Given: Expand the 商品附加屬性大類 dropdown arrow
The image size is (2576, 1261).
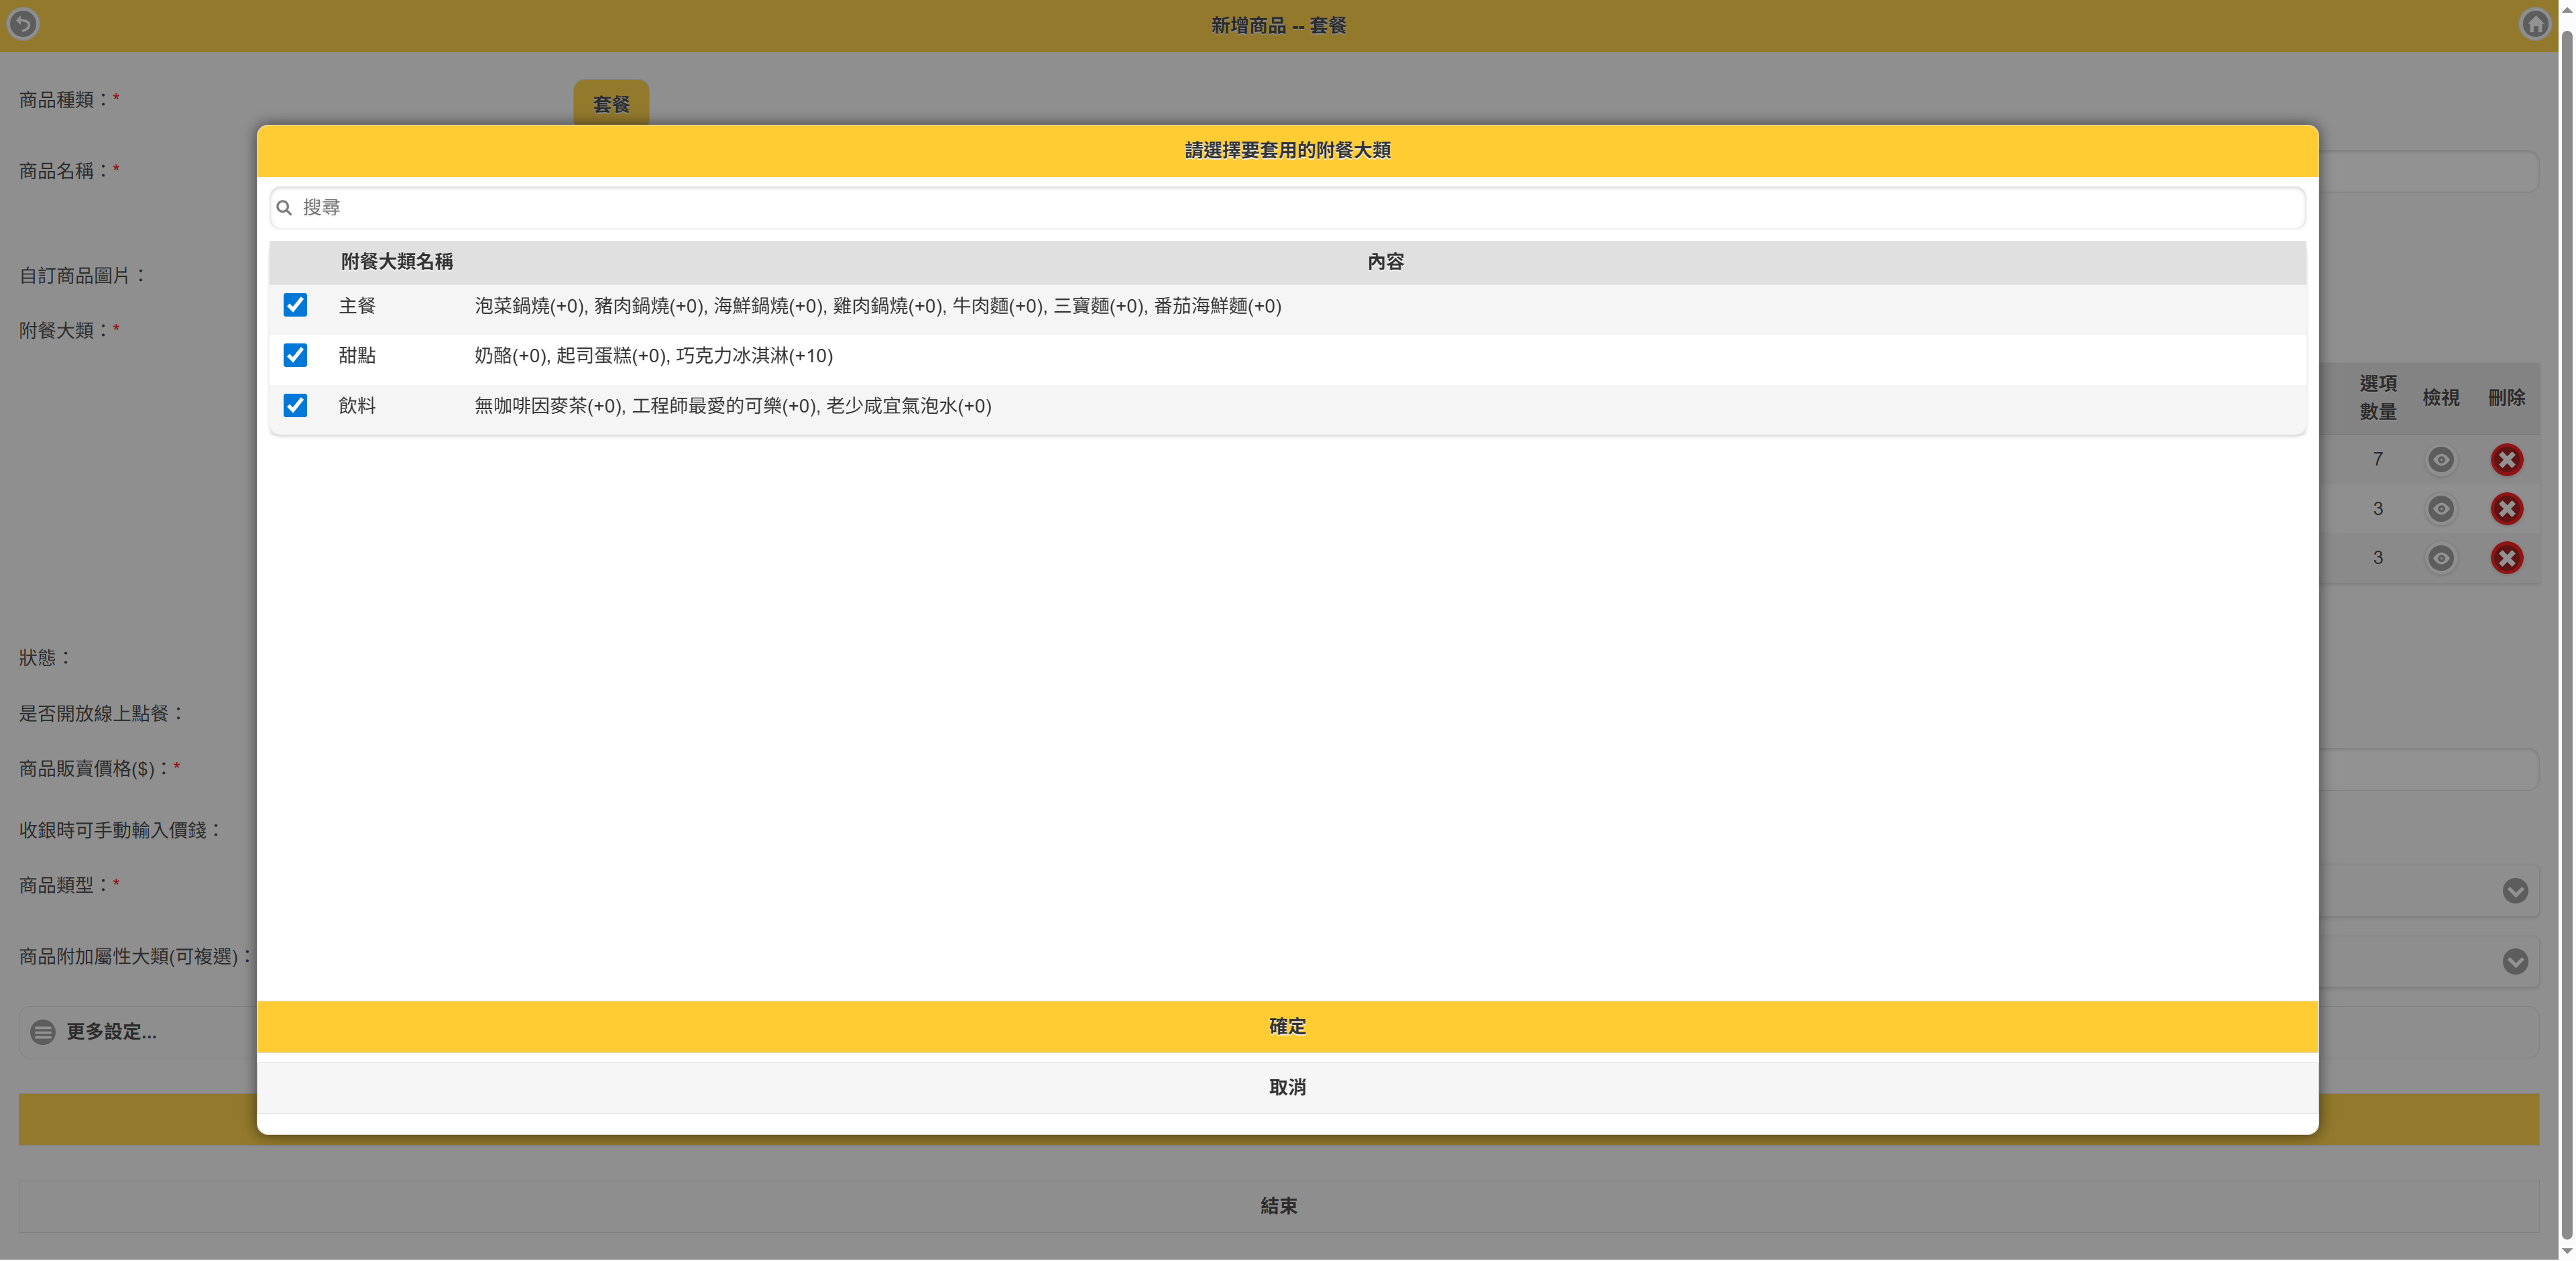Looking at the screenshot, I should 2515,962.
